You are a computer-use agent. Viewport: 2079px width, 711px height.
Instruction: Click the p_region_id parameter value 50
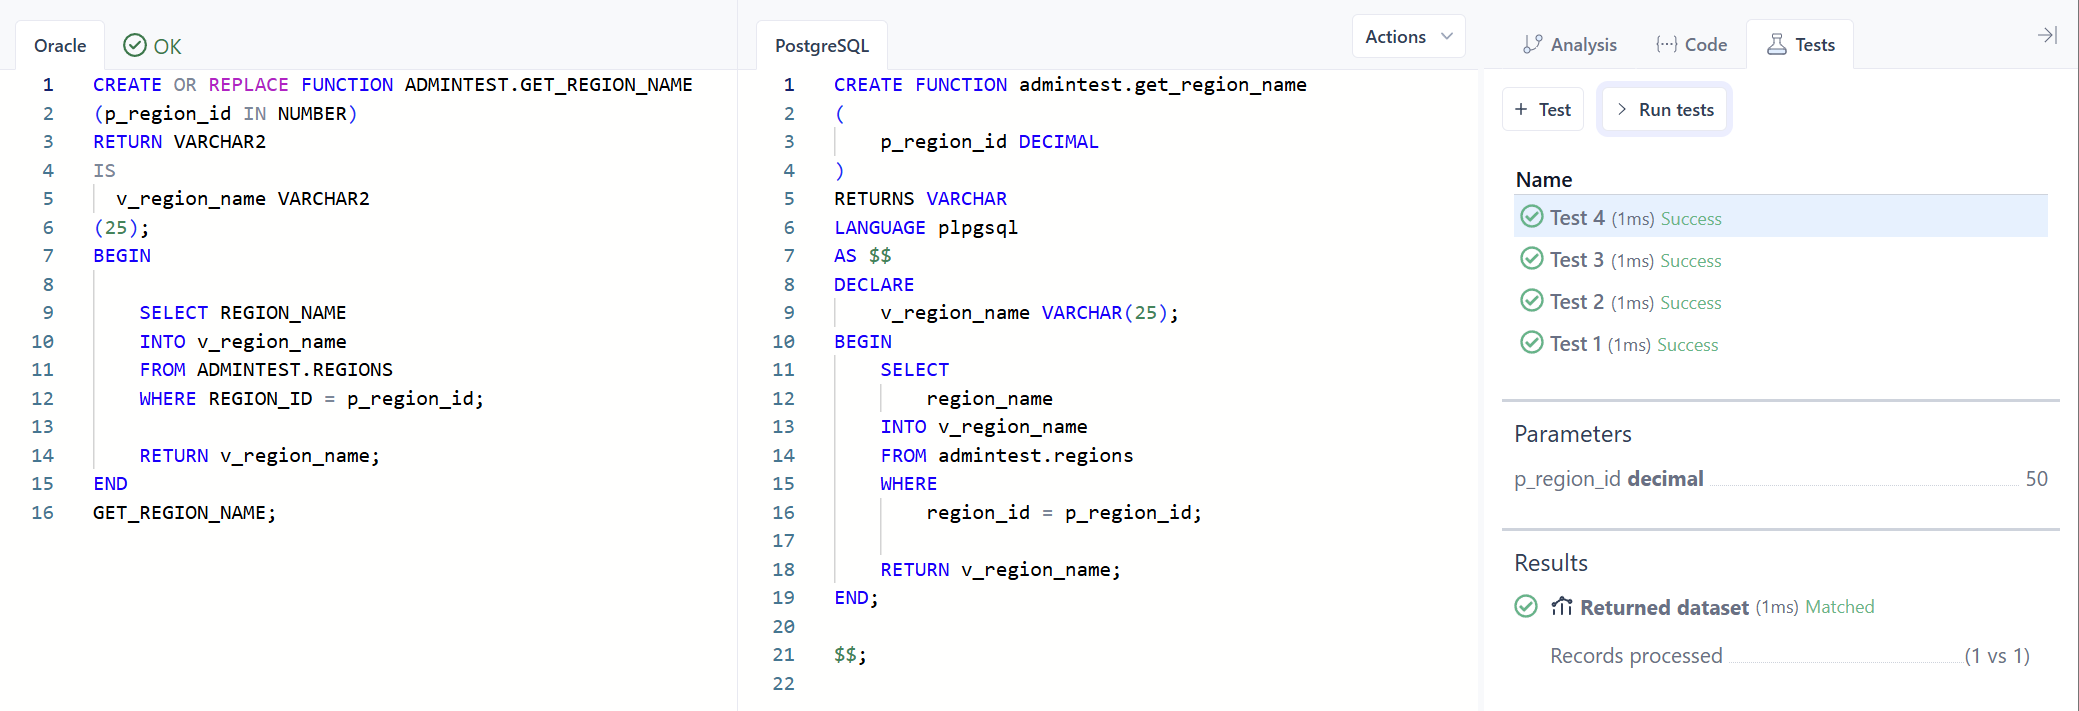(2036, 479)
